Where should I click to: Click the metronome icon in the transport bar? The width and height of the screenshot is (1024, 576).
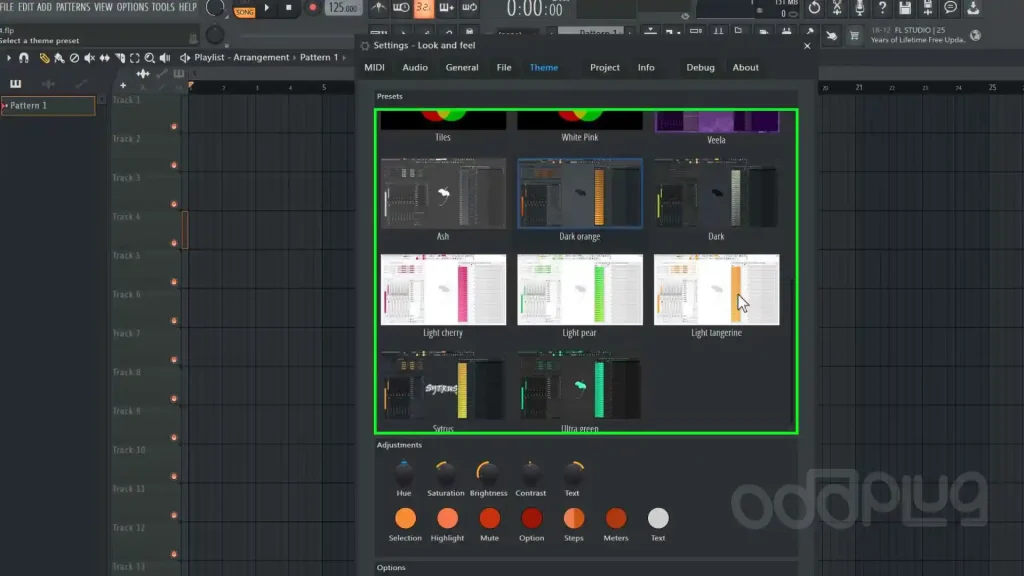coord(379,9)
